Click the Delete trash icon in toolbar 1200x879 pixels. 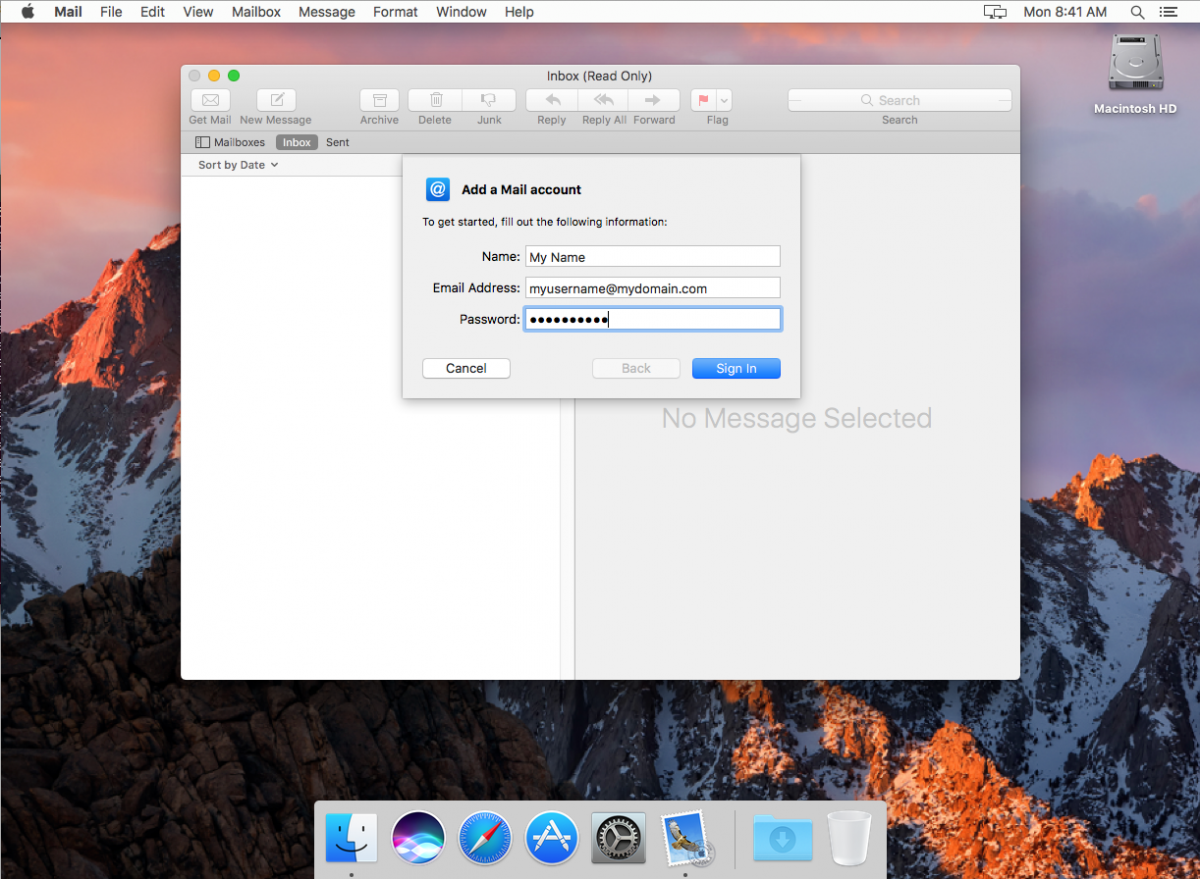tap(435, 100)
